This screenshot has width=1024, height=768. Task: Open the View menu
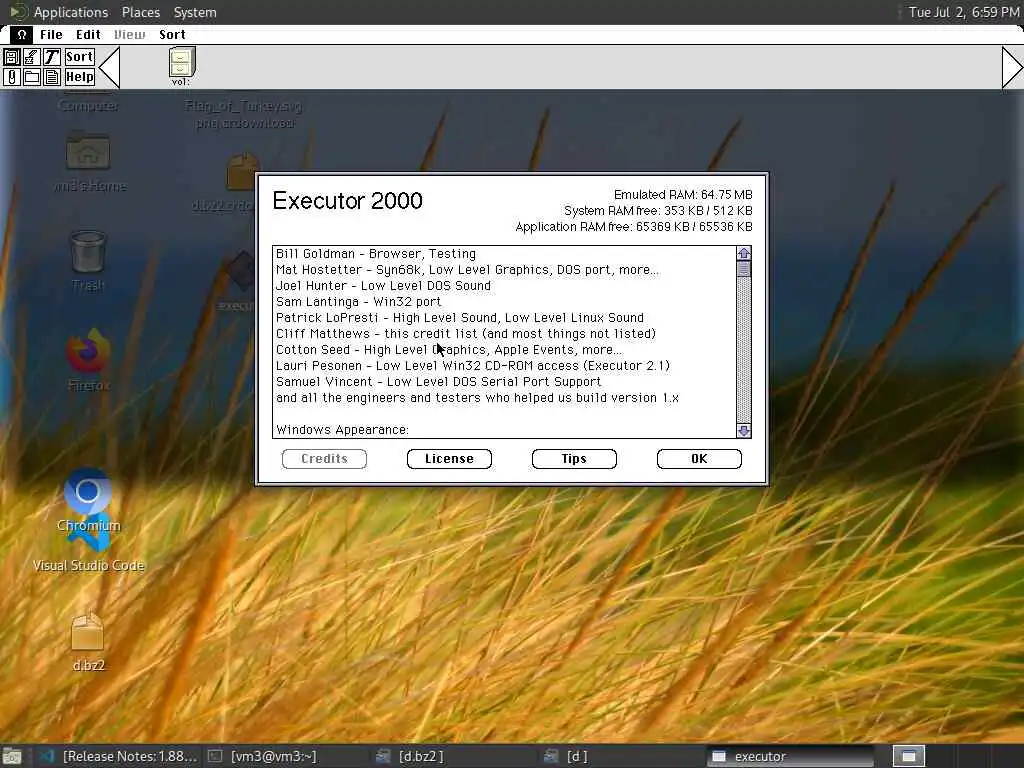pos(129,35)
